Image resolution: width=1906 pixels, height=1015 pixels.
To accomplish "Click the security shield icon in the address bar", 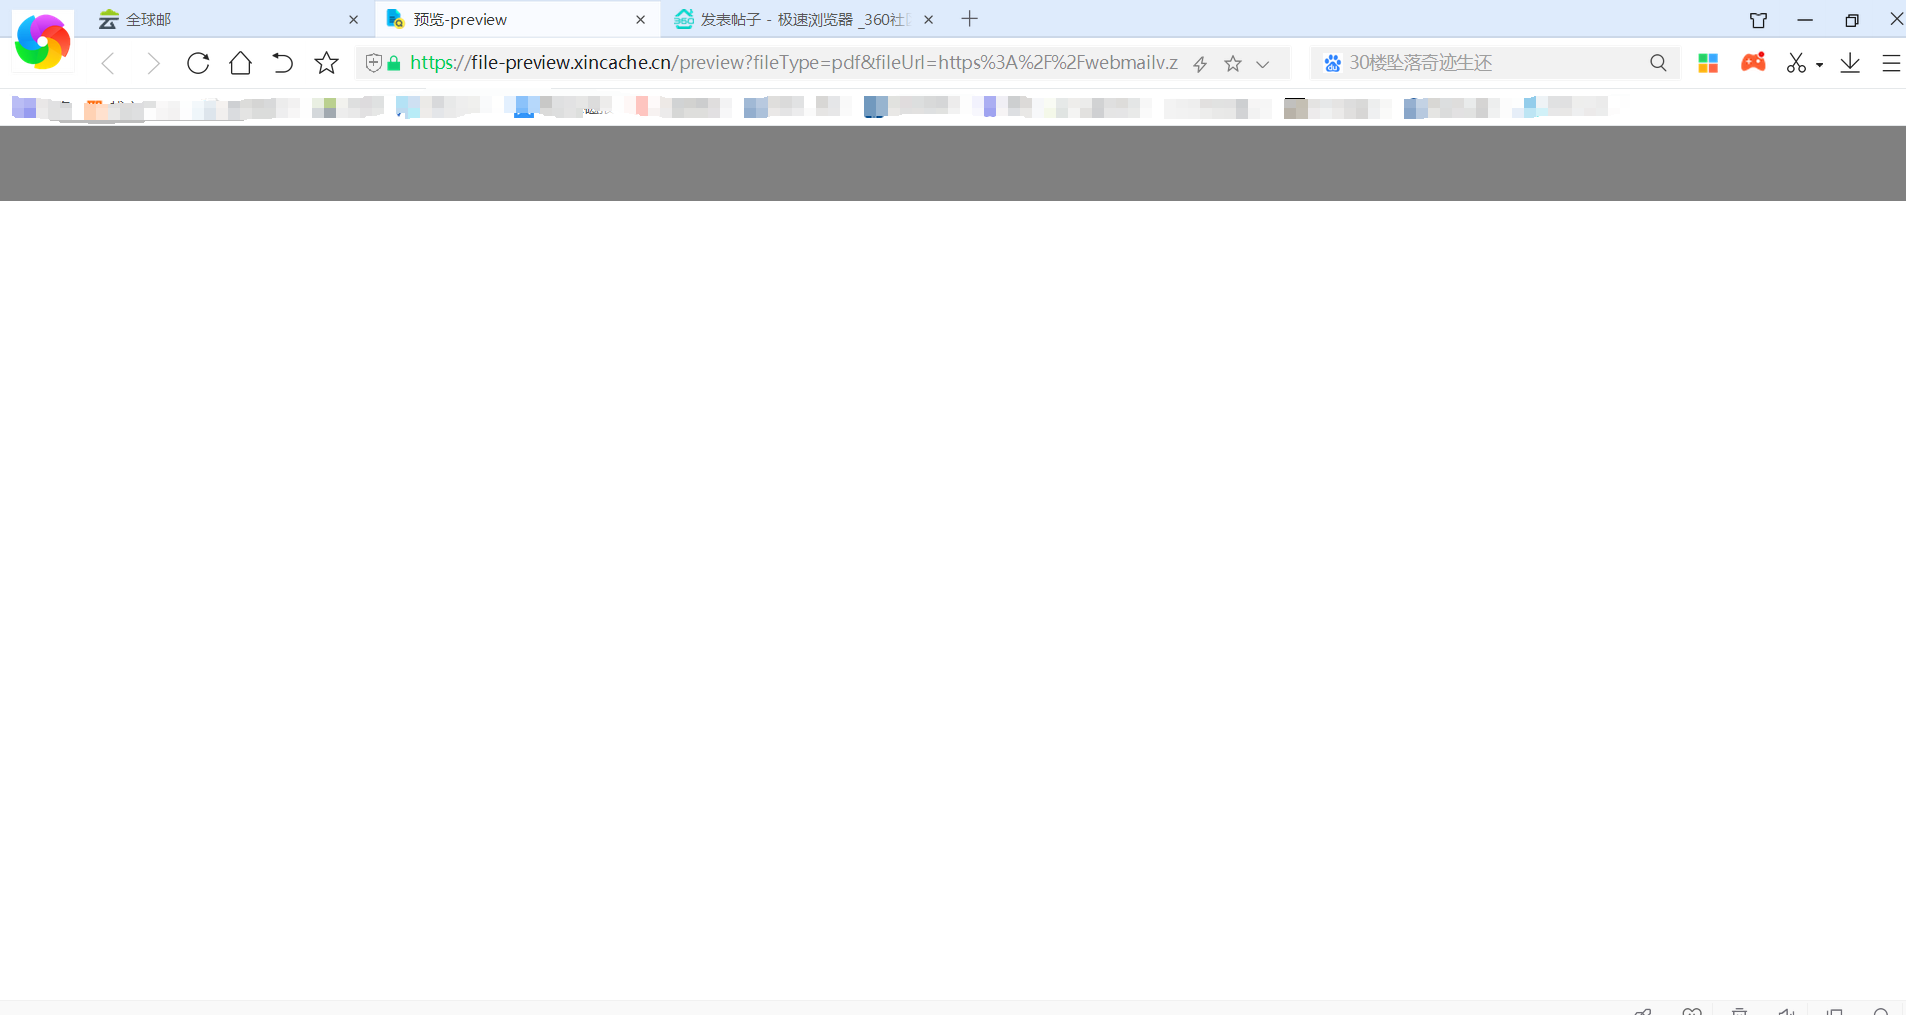I will tap(373, 63).
